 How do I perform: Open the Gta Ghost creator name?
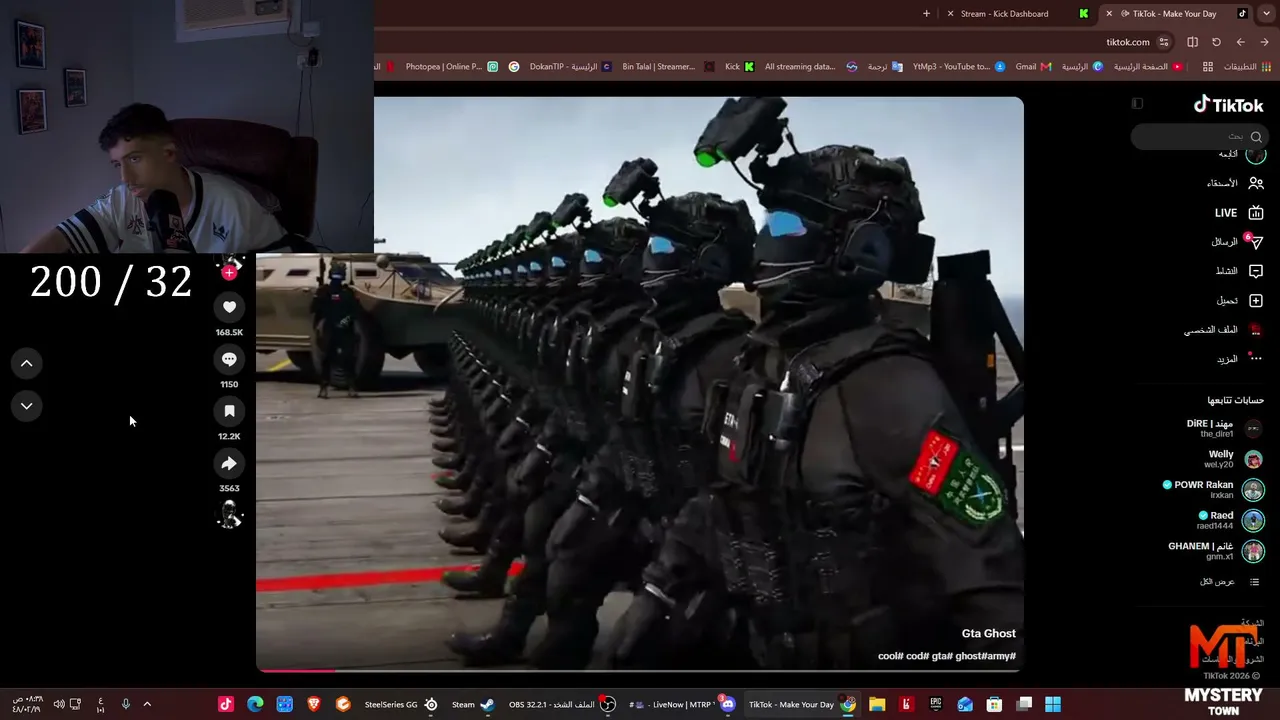(x=988, y=633)
